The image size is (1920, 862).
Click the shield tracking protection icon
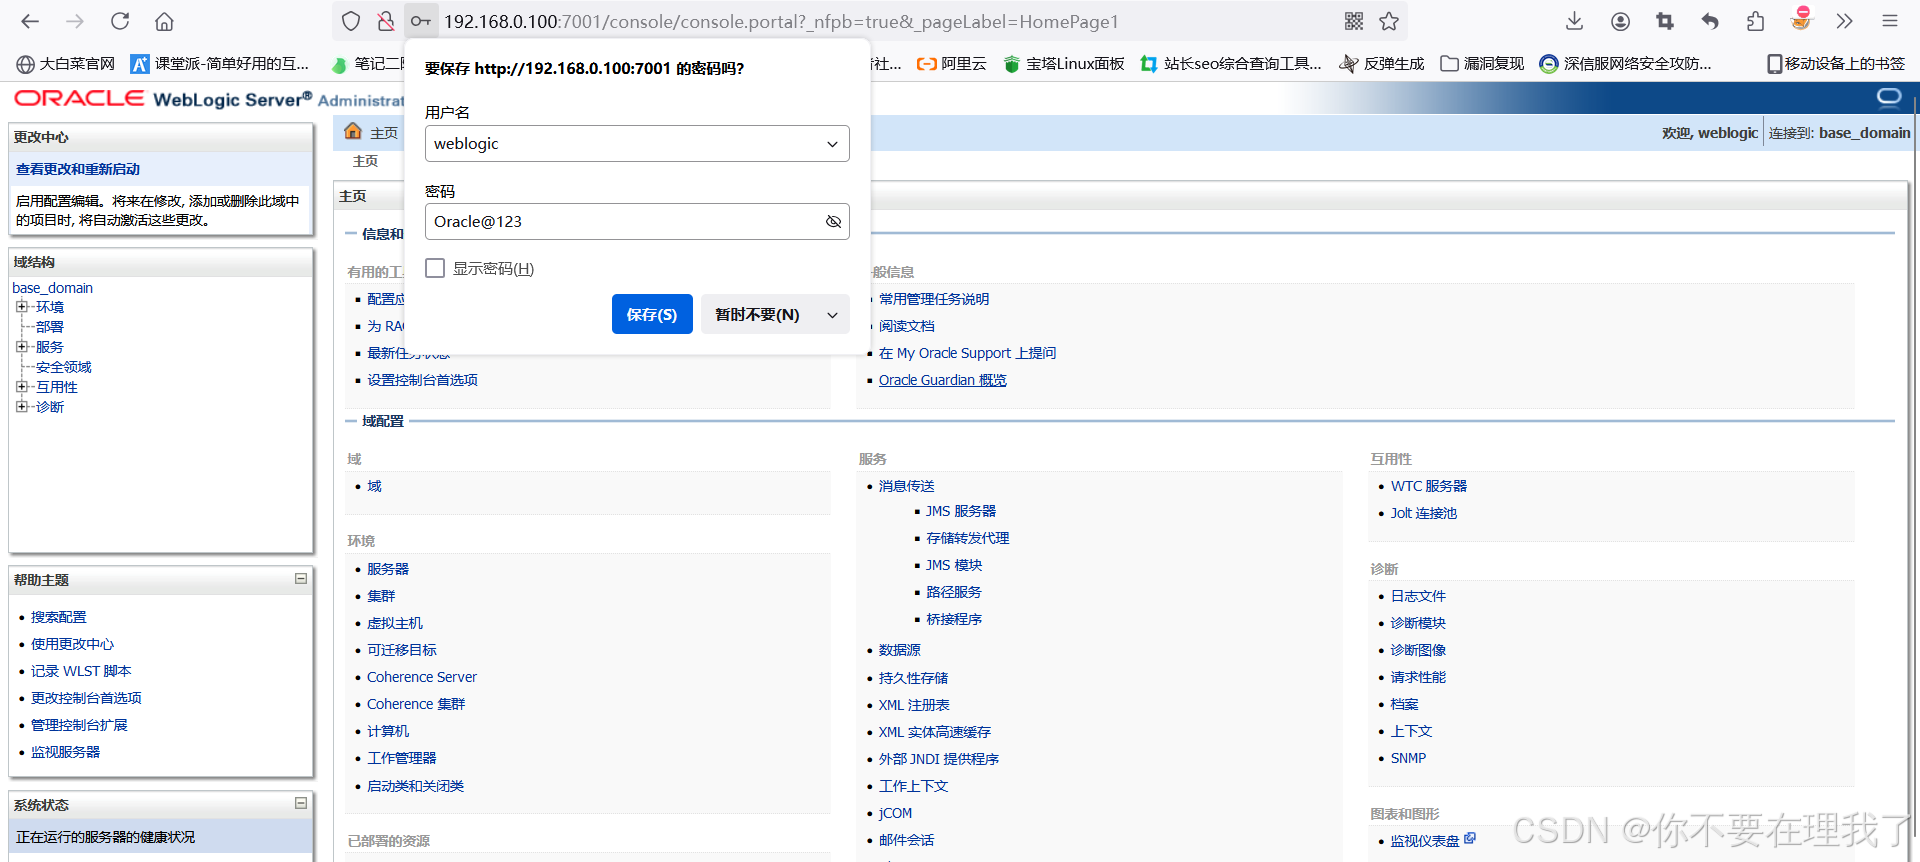[x=351, y=21]
